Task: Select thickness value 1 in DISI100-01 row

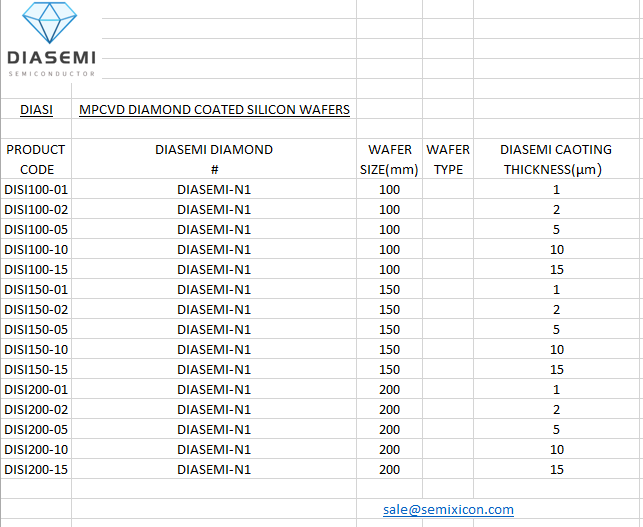Action: [x=556, y=189]
